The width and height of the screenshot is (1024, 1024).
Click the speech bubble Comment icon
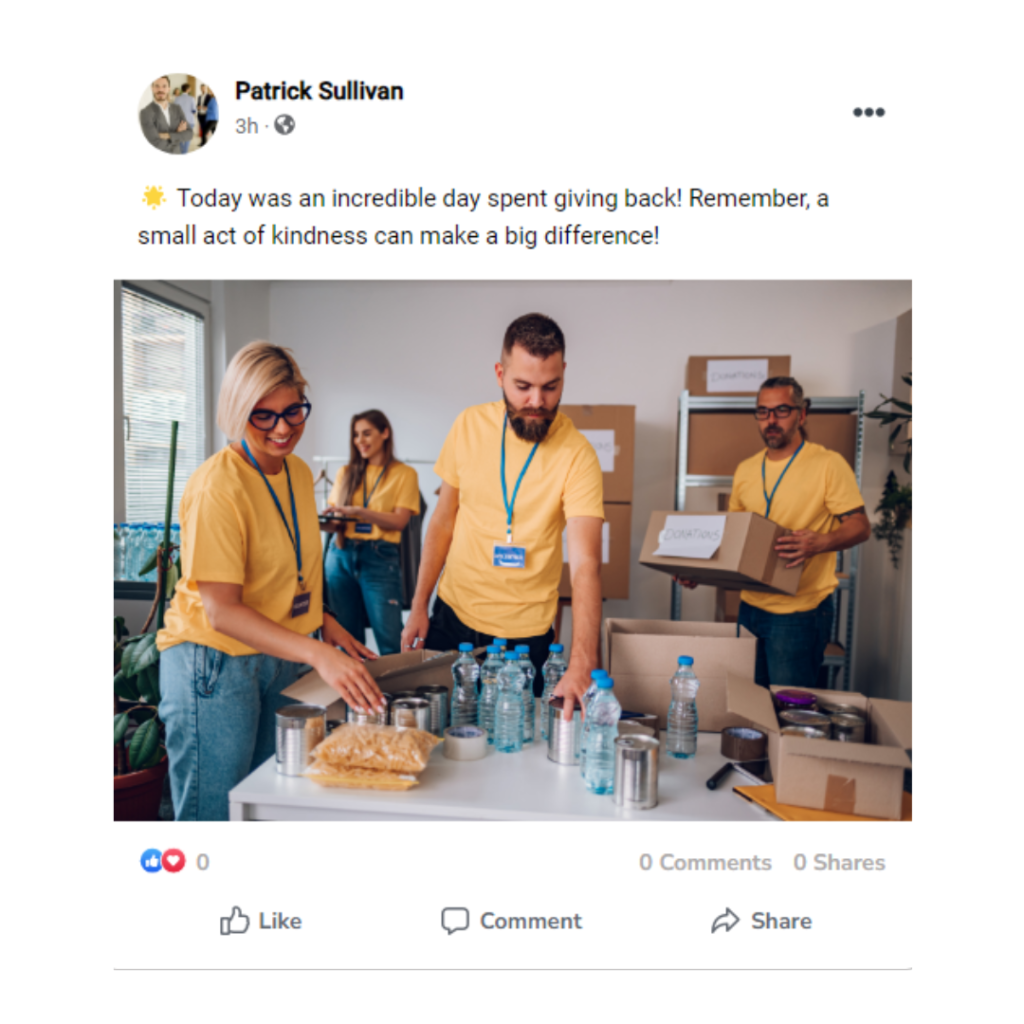[x=455, y=921]
